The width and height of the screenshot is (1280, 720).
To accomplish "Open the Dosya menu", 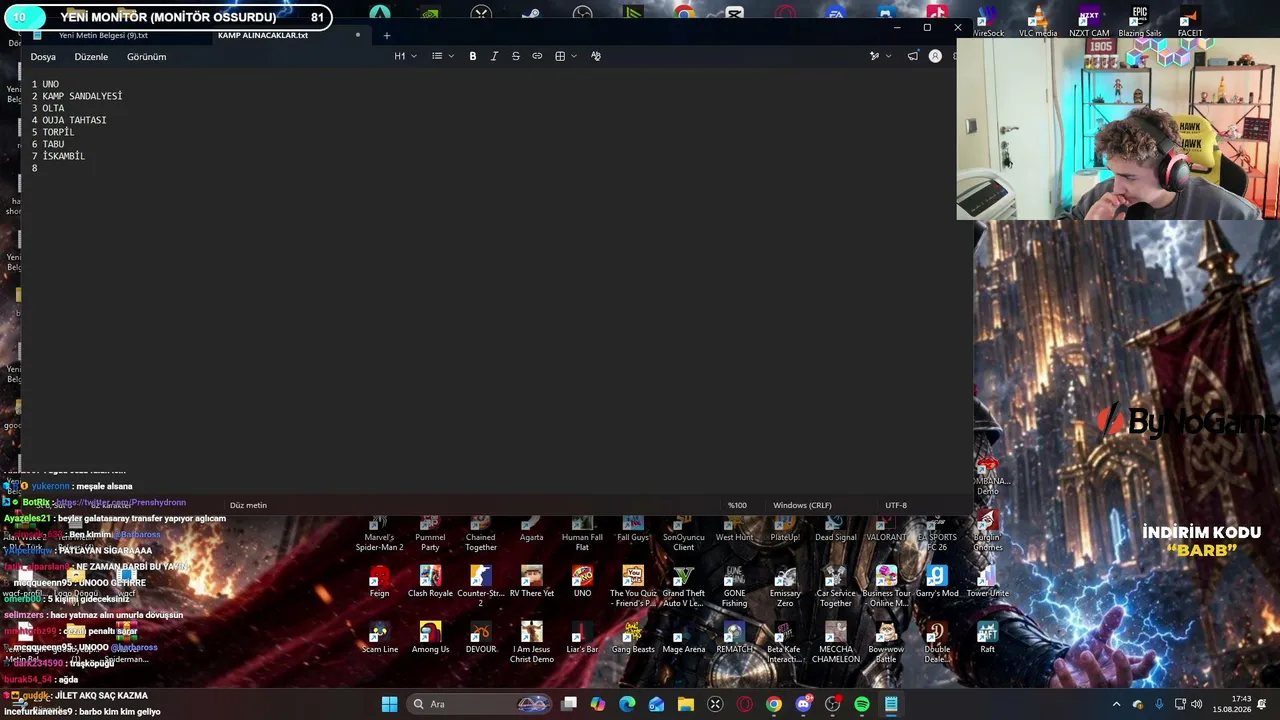I will click(43, 57).
